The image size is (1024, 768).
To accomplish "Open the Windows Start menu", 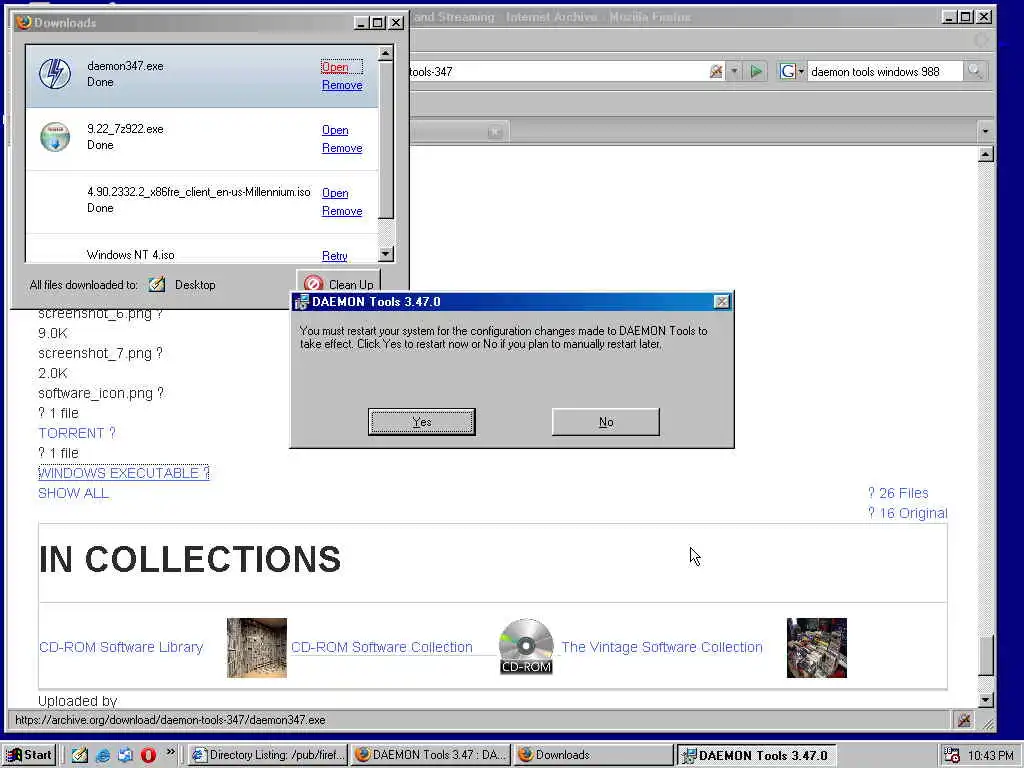I will pyautogui.click(x=29, y=755).
